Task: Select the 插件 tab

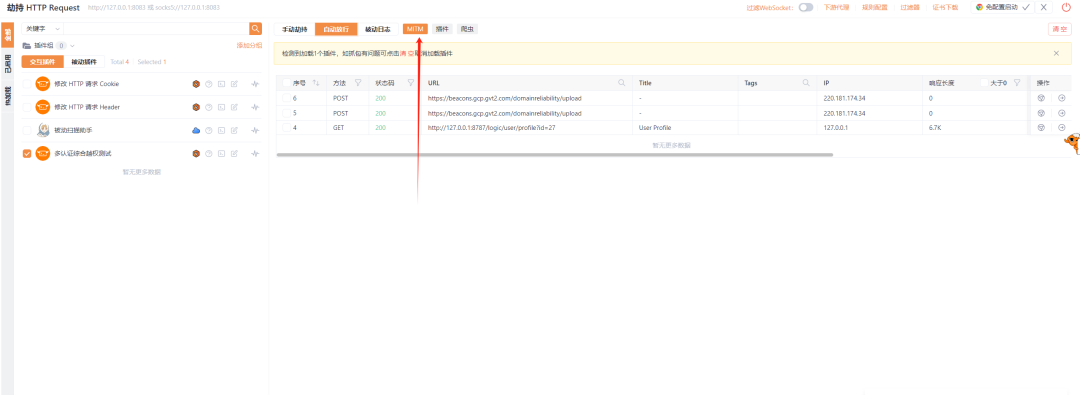Action: pos(442,29)
